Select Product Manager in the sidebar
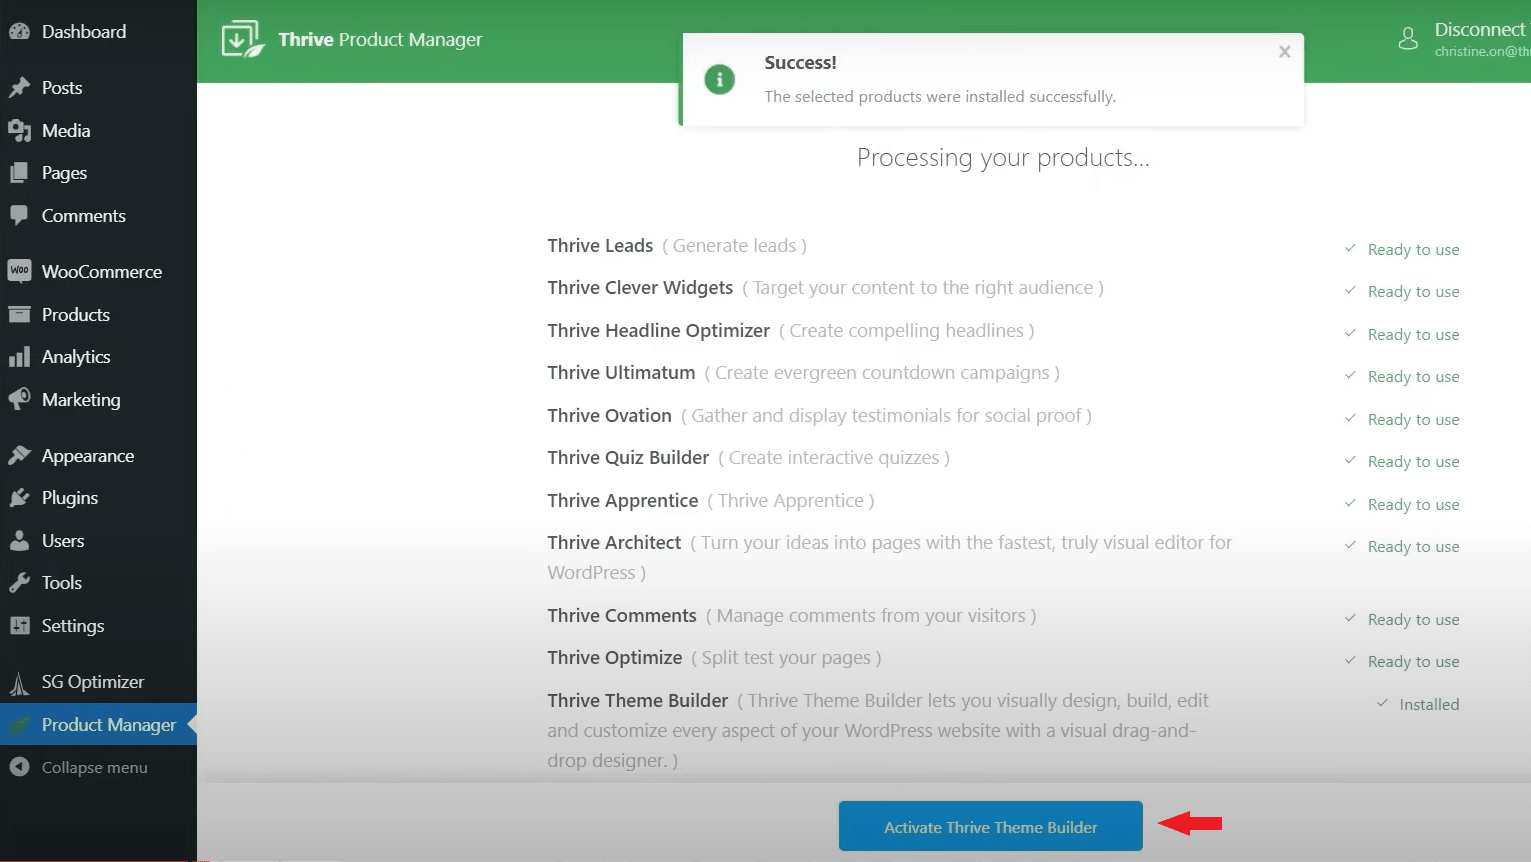 click(x=98, y=725)
